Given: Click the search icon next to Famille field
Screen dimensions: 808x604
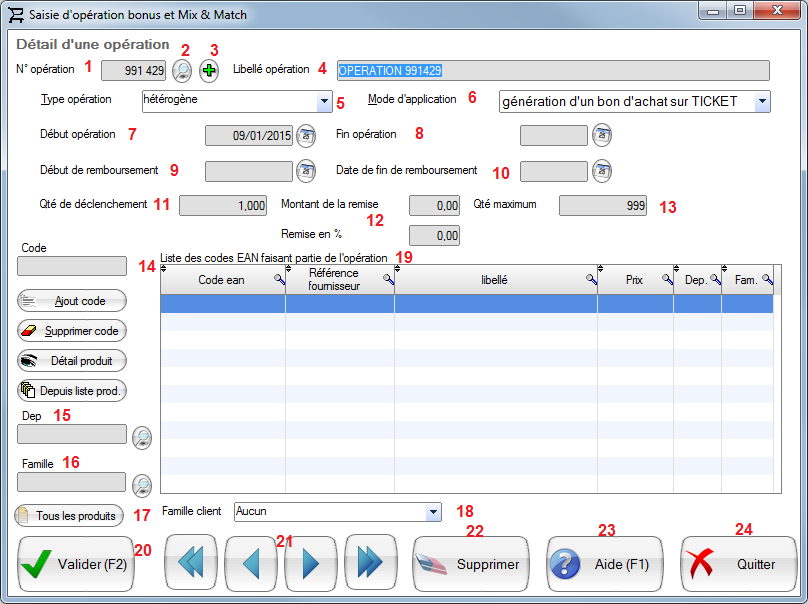Looking at the screenshot, I should tap(142, 484).
